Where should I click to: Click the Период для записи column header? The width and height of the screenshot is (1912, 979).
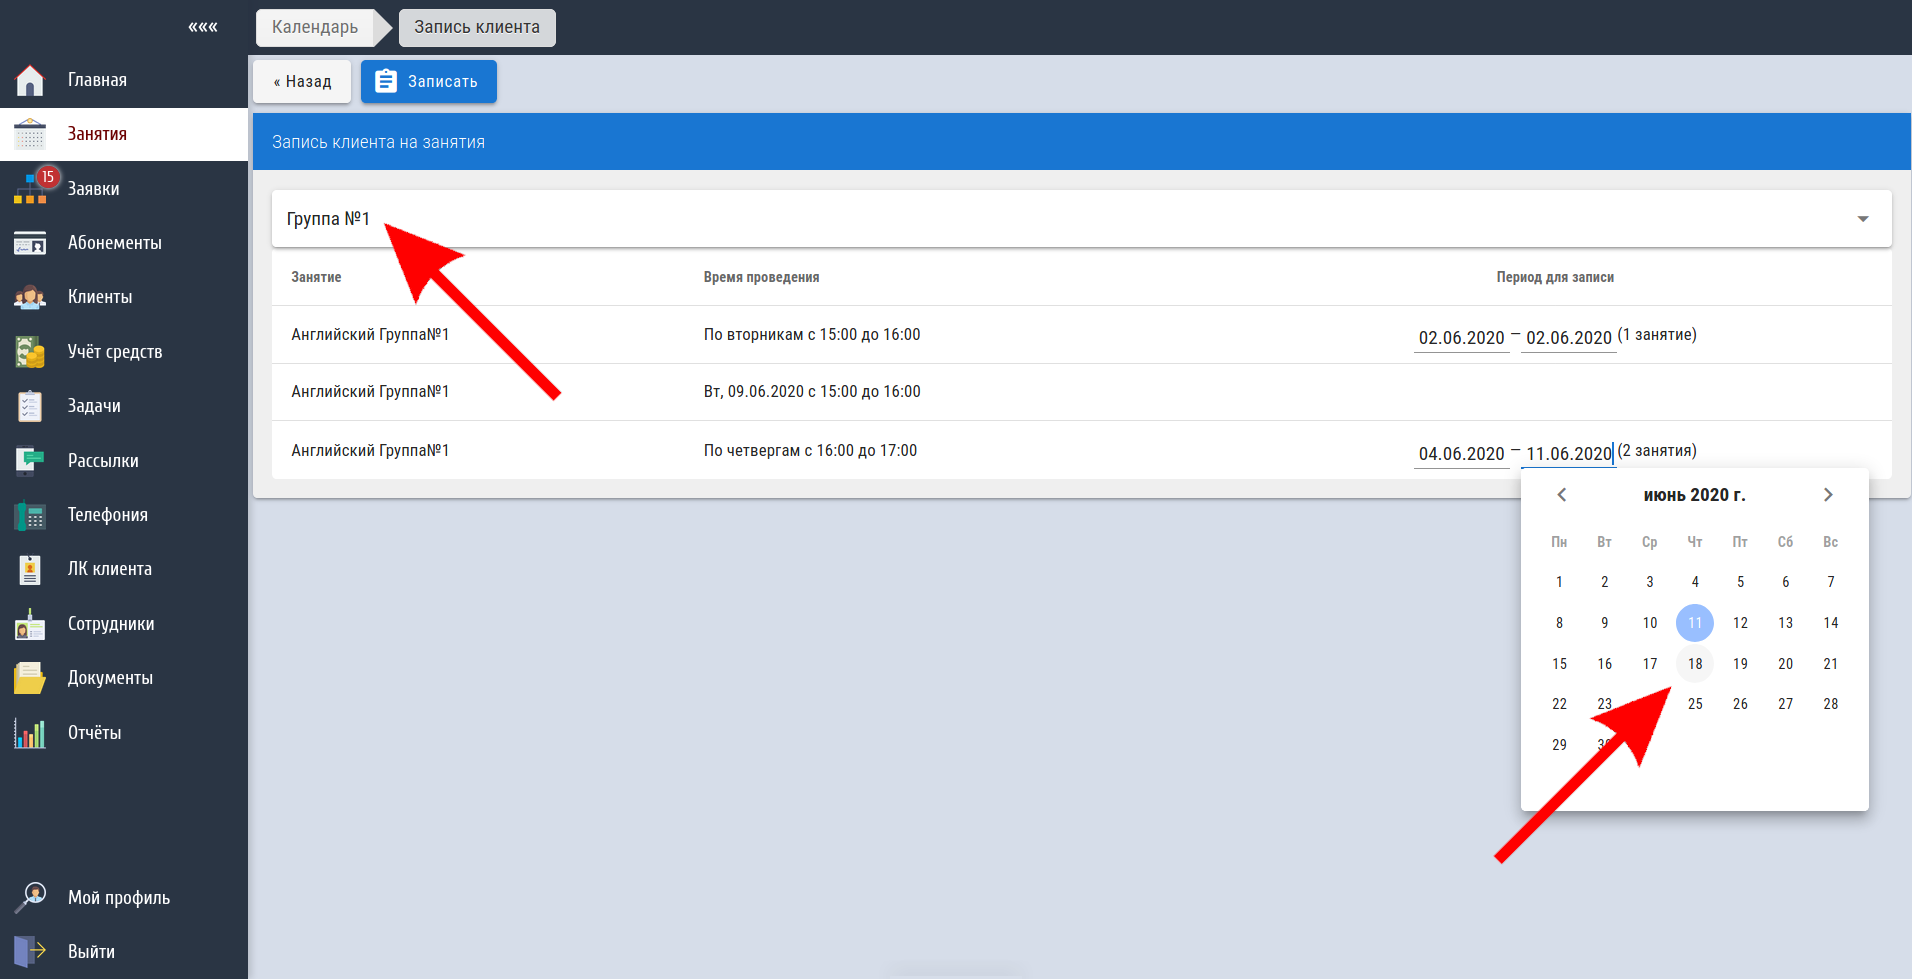pyautogui.click(x=1555, y=277)
